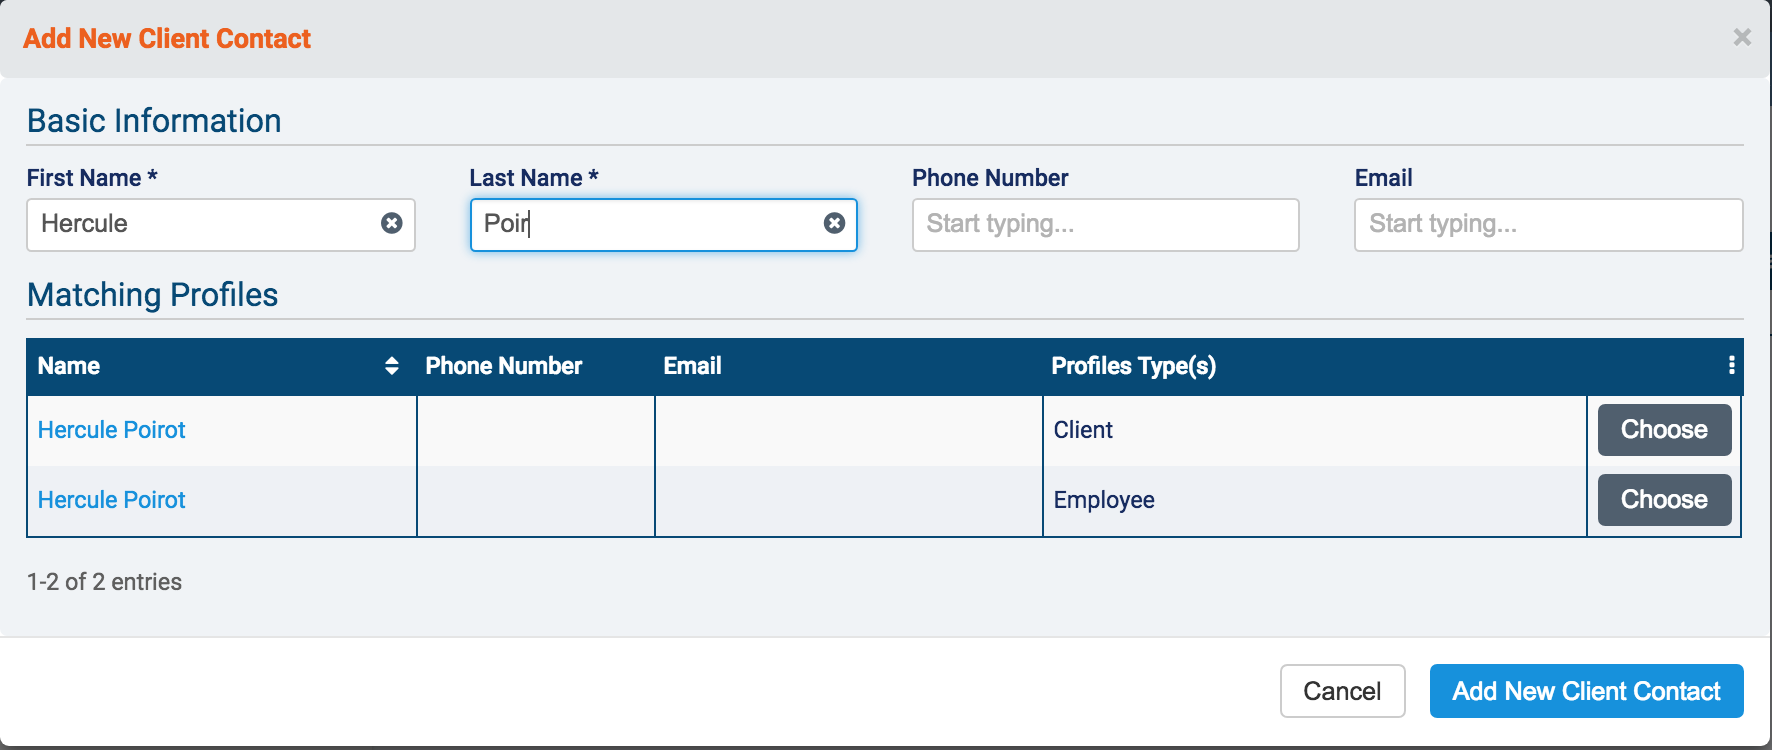Choose the Client matching profile

[x=1664, y=430]
